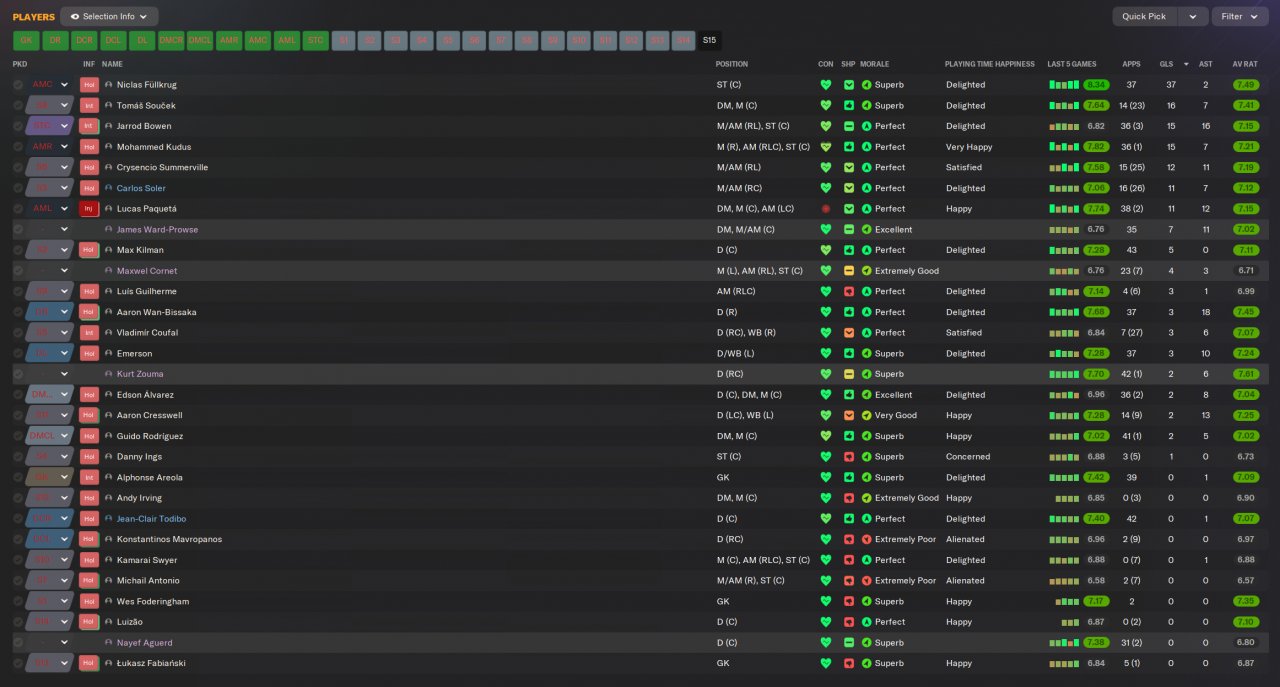Viewport: 1280px width, 687px height.
Task: Click Wes Foderingham's red sharpness icon
Action: (x=849, y=601)
